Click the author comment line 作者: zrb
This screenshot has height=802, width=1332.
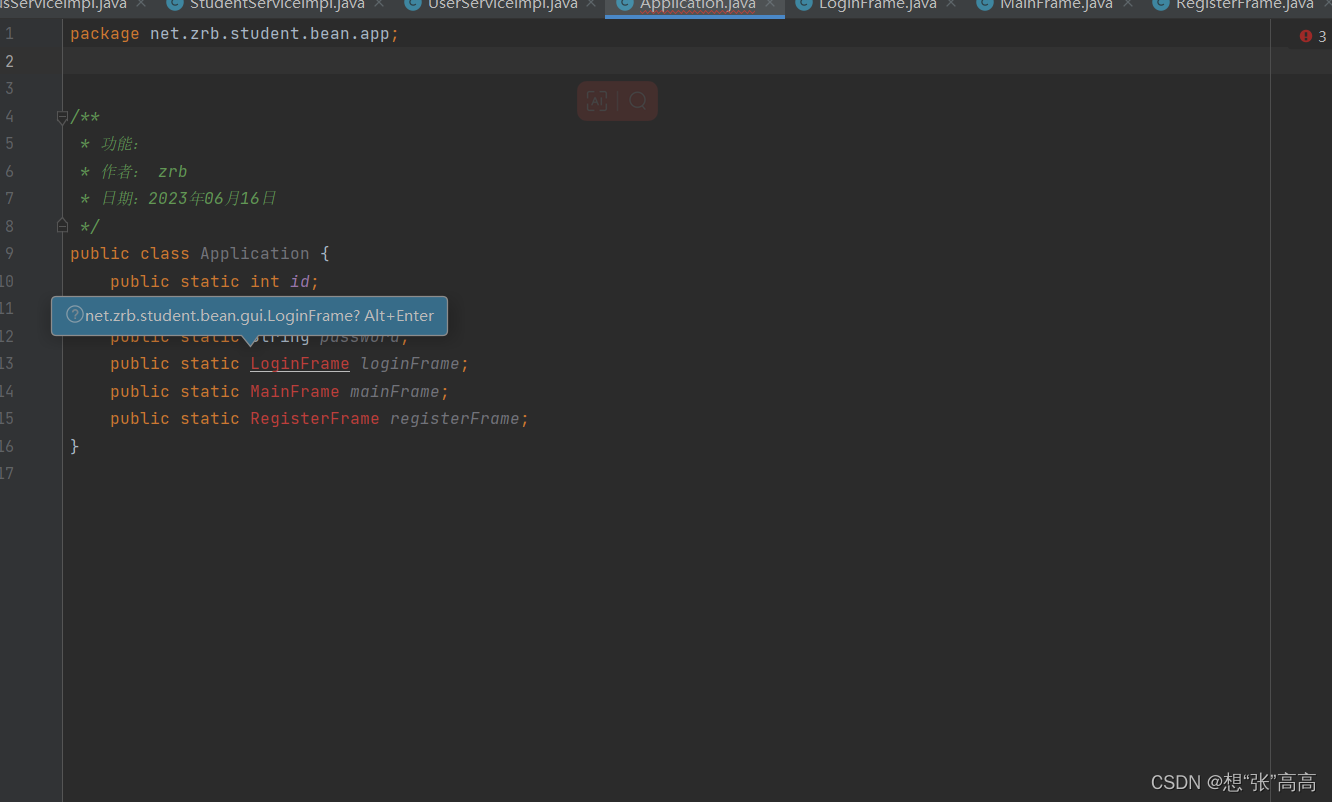(134, 172)
